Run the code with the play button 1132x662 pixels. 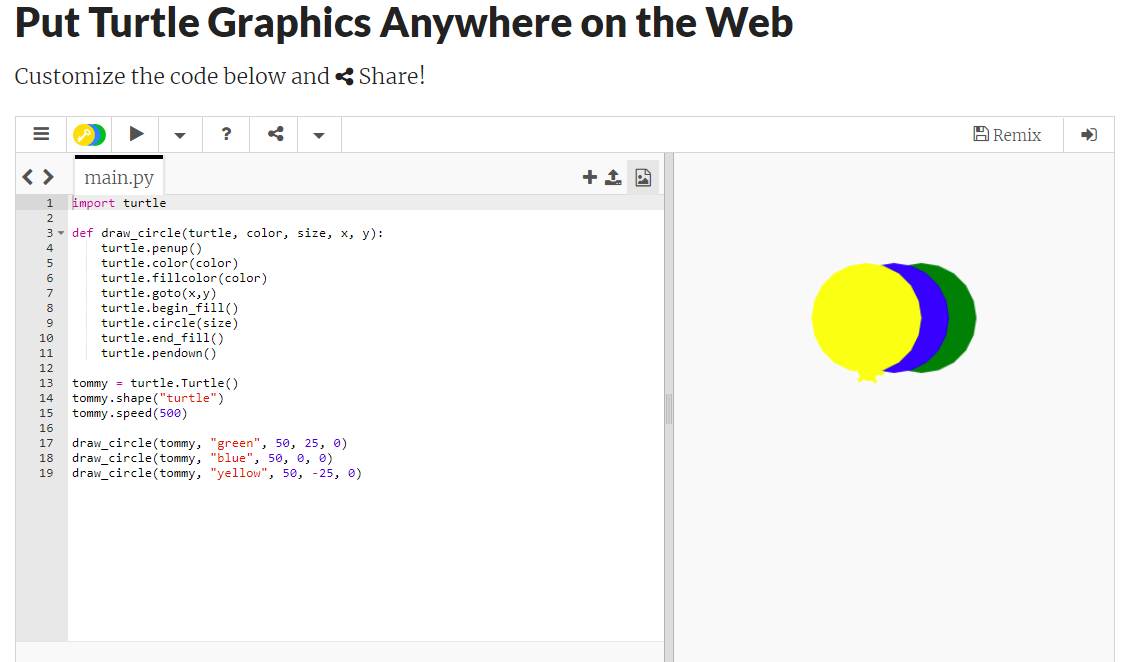coord(137,134)
